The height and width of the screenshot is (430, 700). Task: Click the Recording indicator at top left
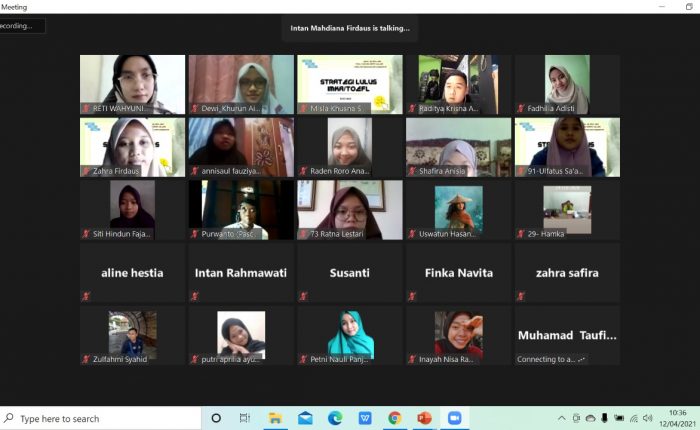[22, 26]
